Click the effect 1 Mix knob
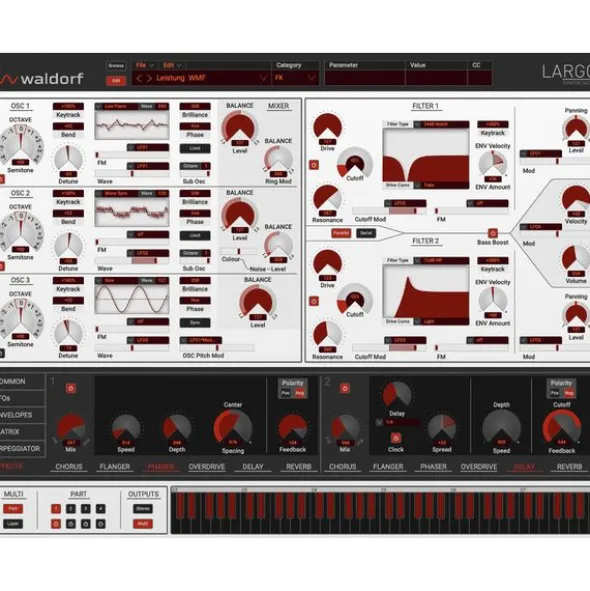This screenshot has height=591, width=590. tap(70, 429)
